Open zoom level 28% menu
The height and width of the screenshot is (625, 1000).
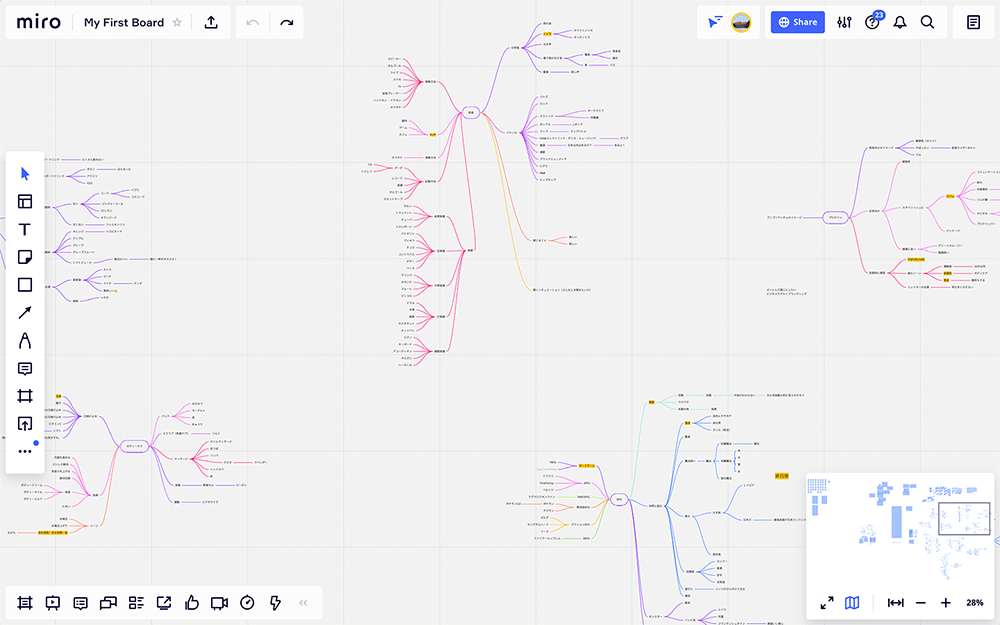click(x=974, y=602)
